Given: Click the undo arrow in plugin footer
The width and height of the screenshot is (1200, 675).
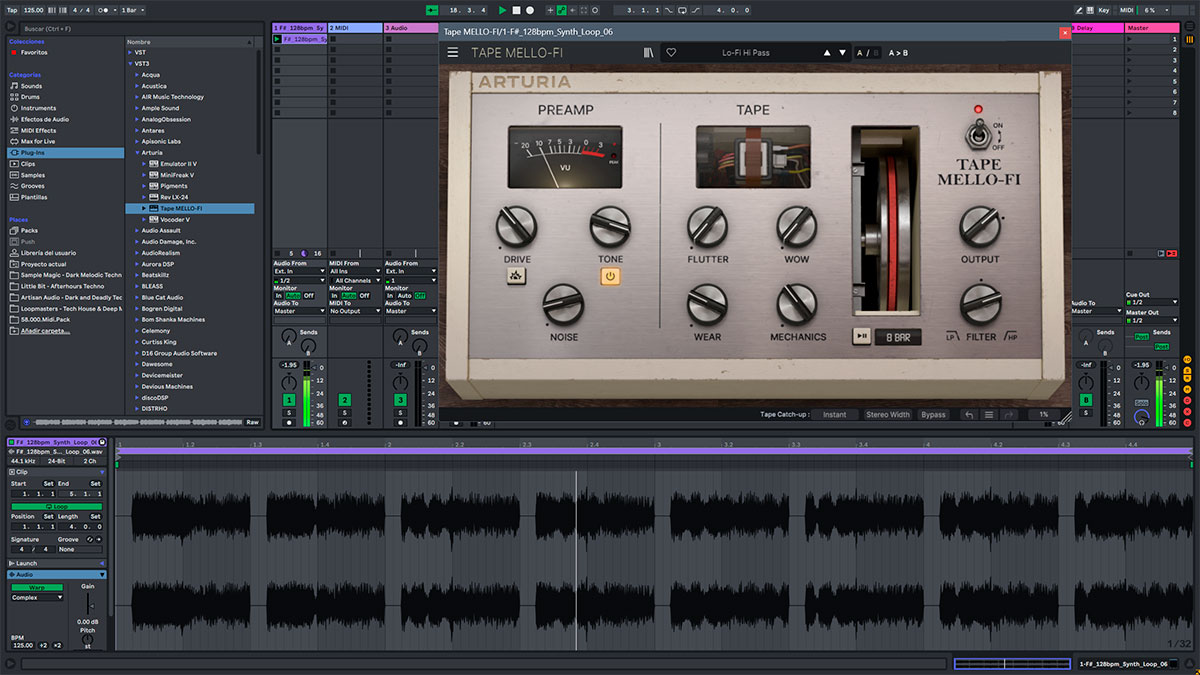Looking at the screenshot, I should coord(968,414).
